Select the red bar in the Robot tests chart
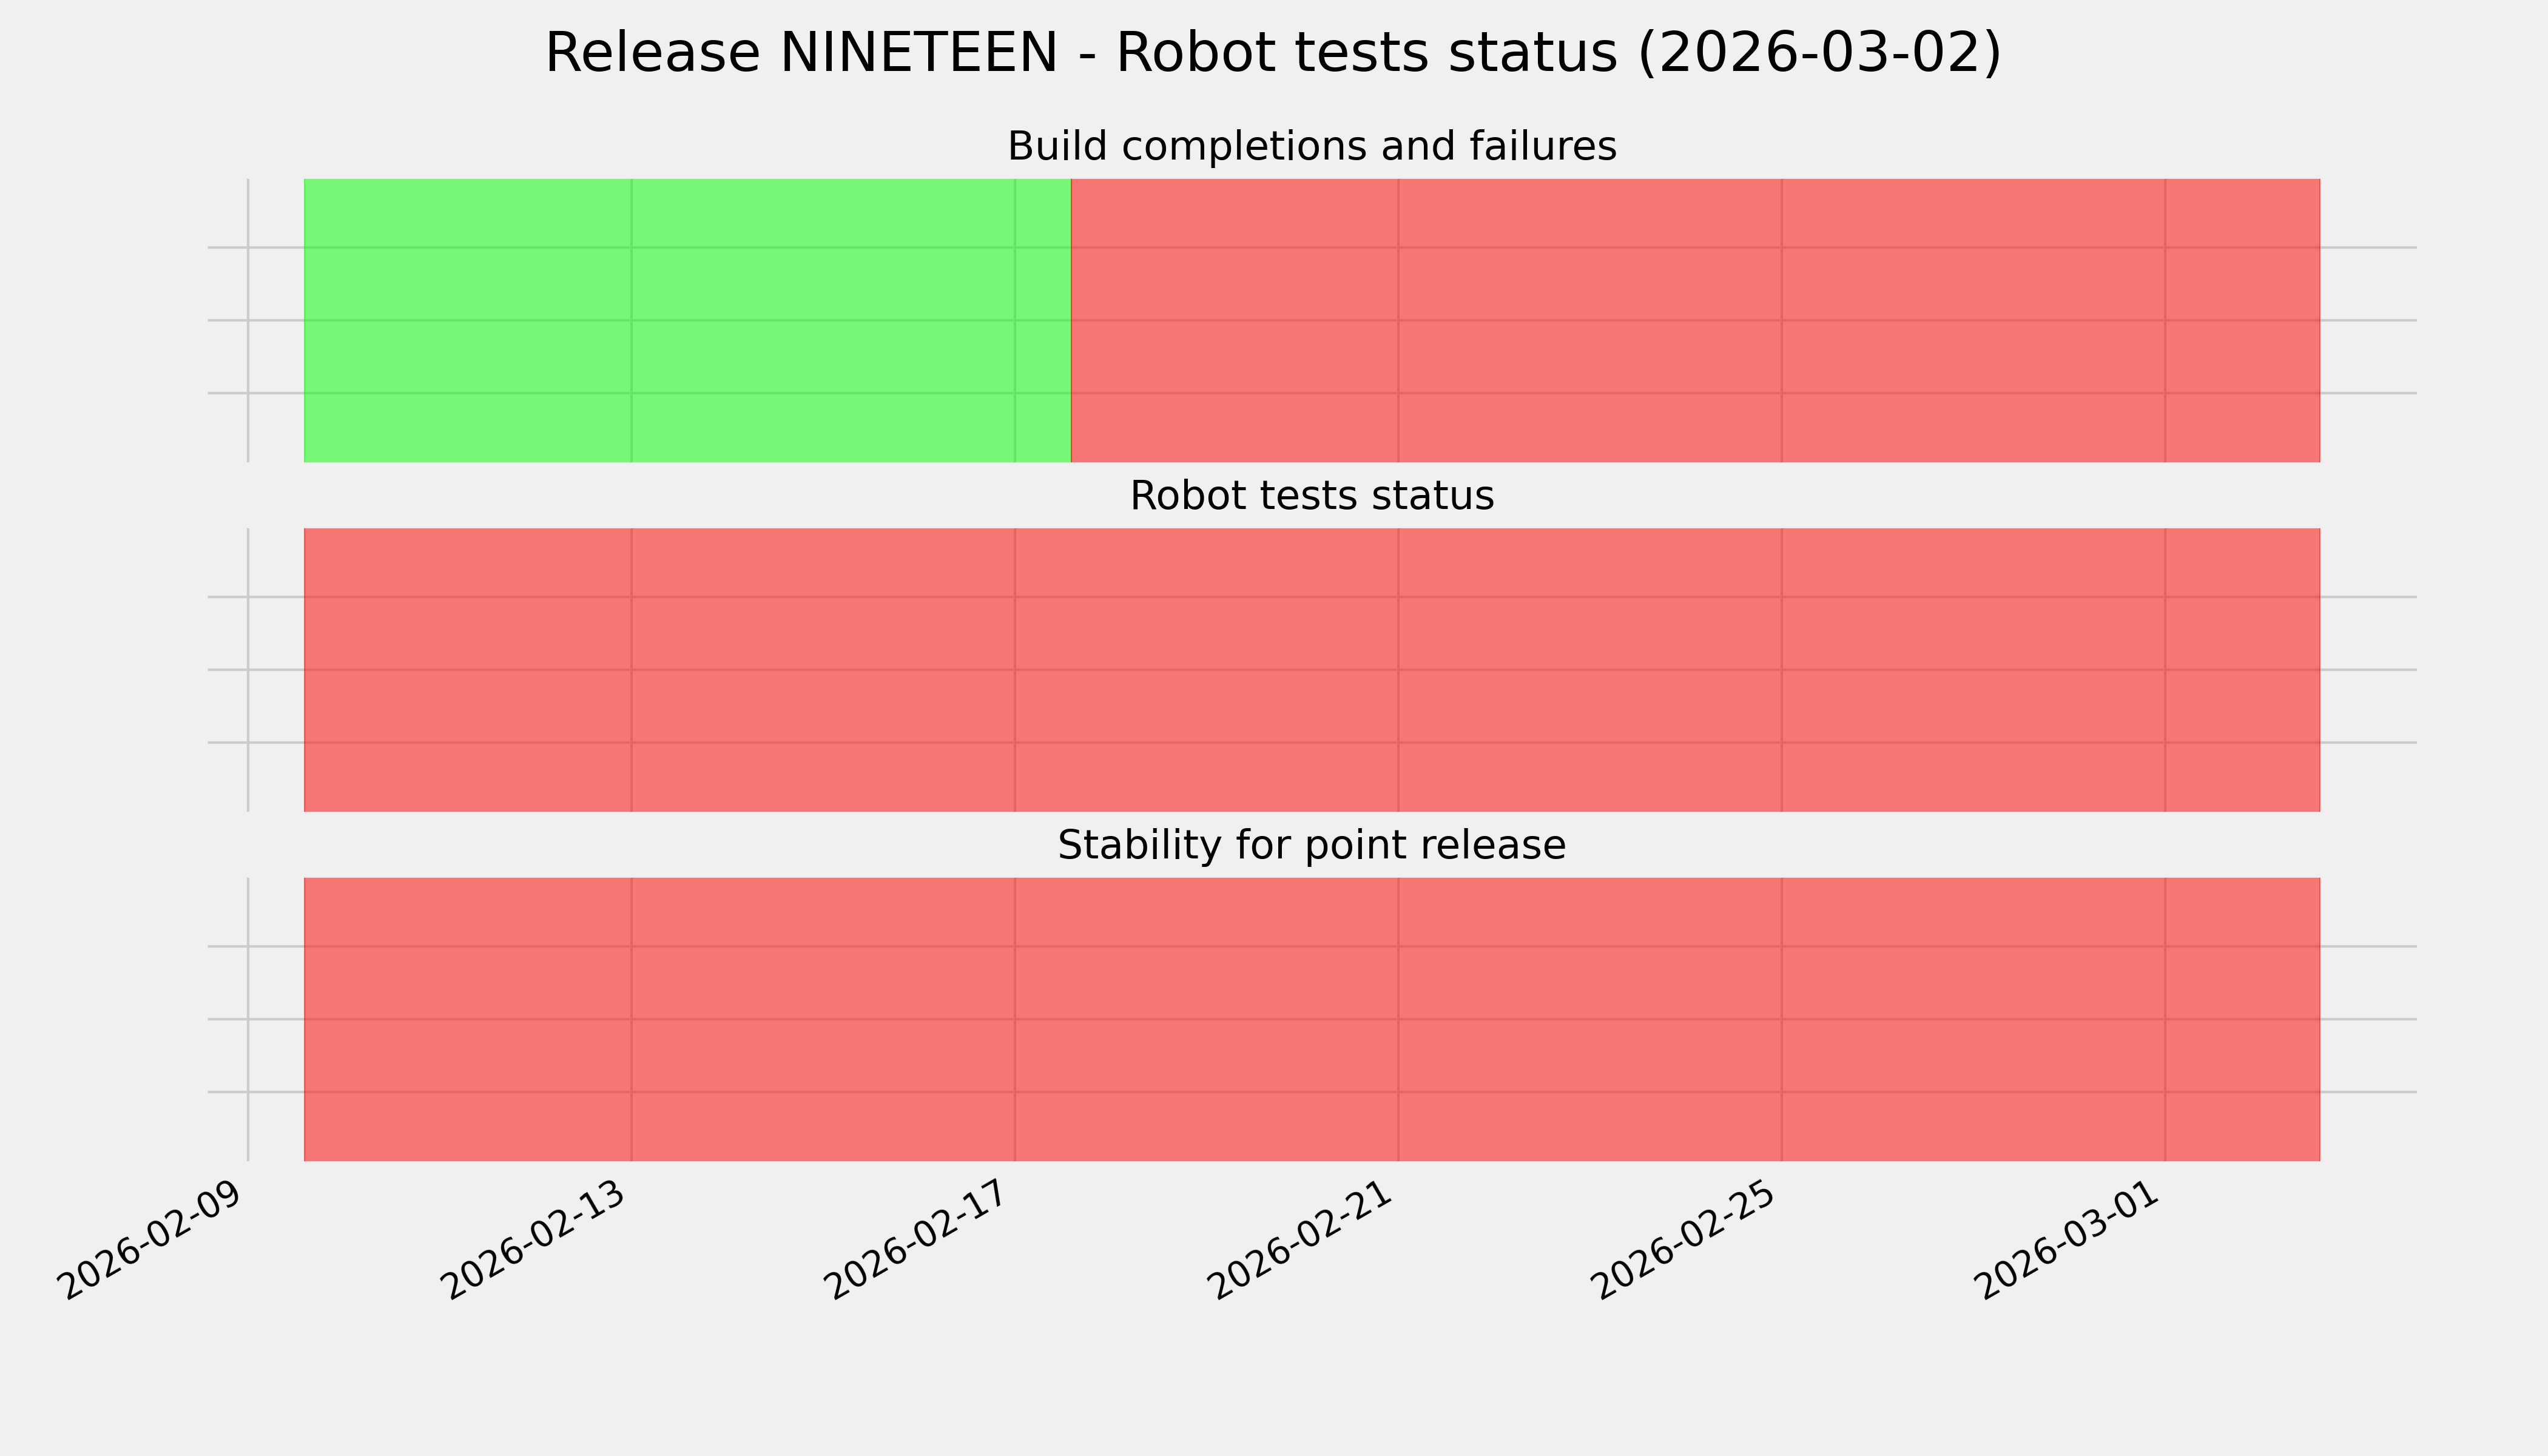Viewport: 2548px width, 1456px height. coord(1311,670)
